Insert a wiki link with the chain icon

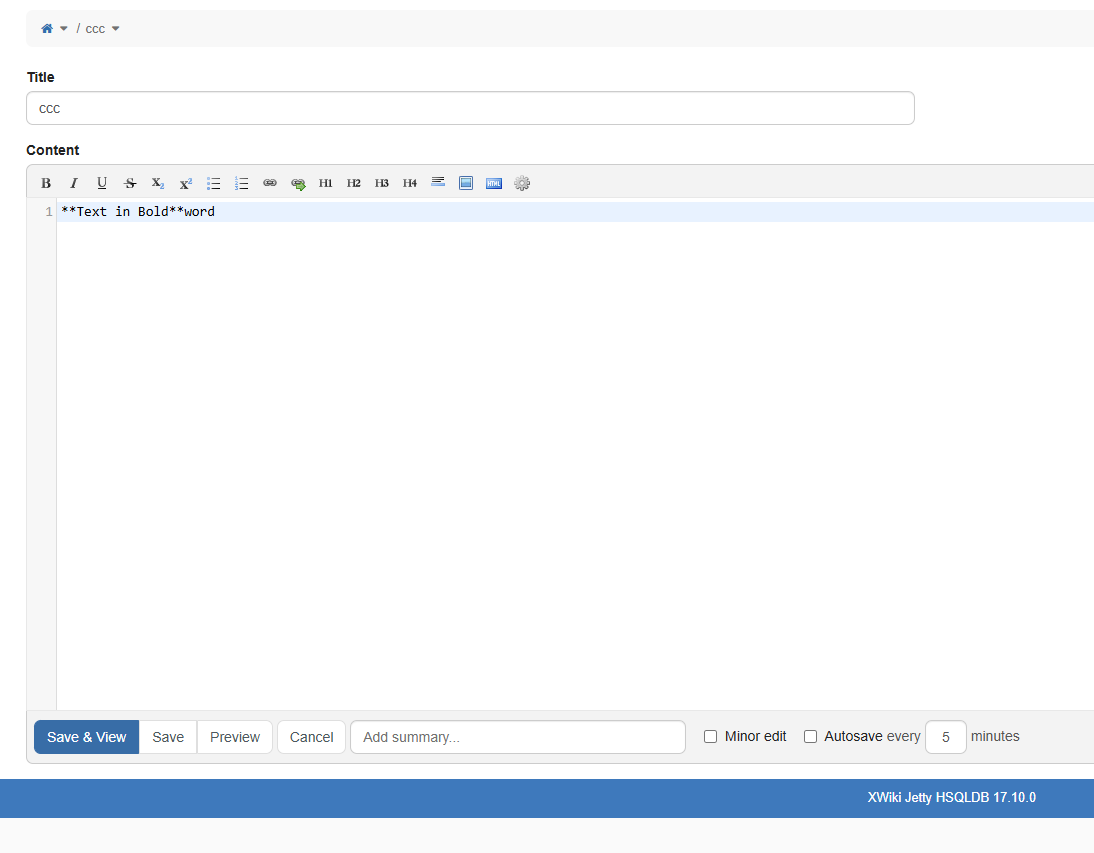pyautogui.click(x=270, y=183)
